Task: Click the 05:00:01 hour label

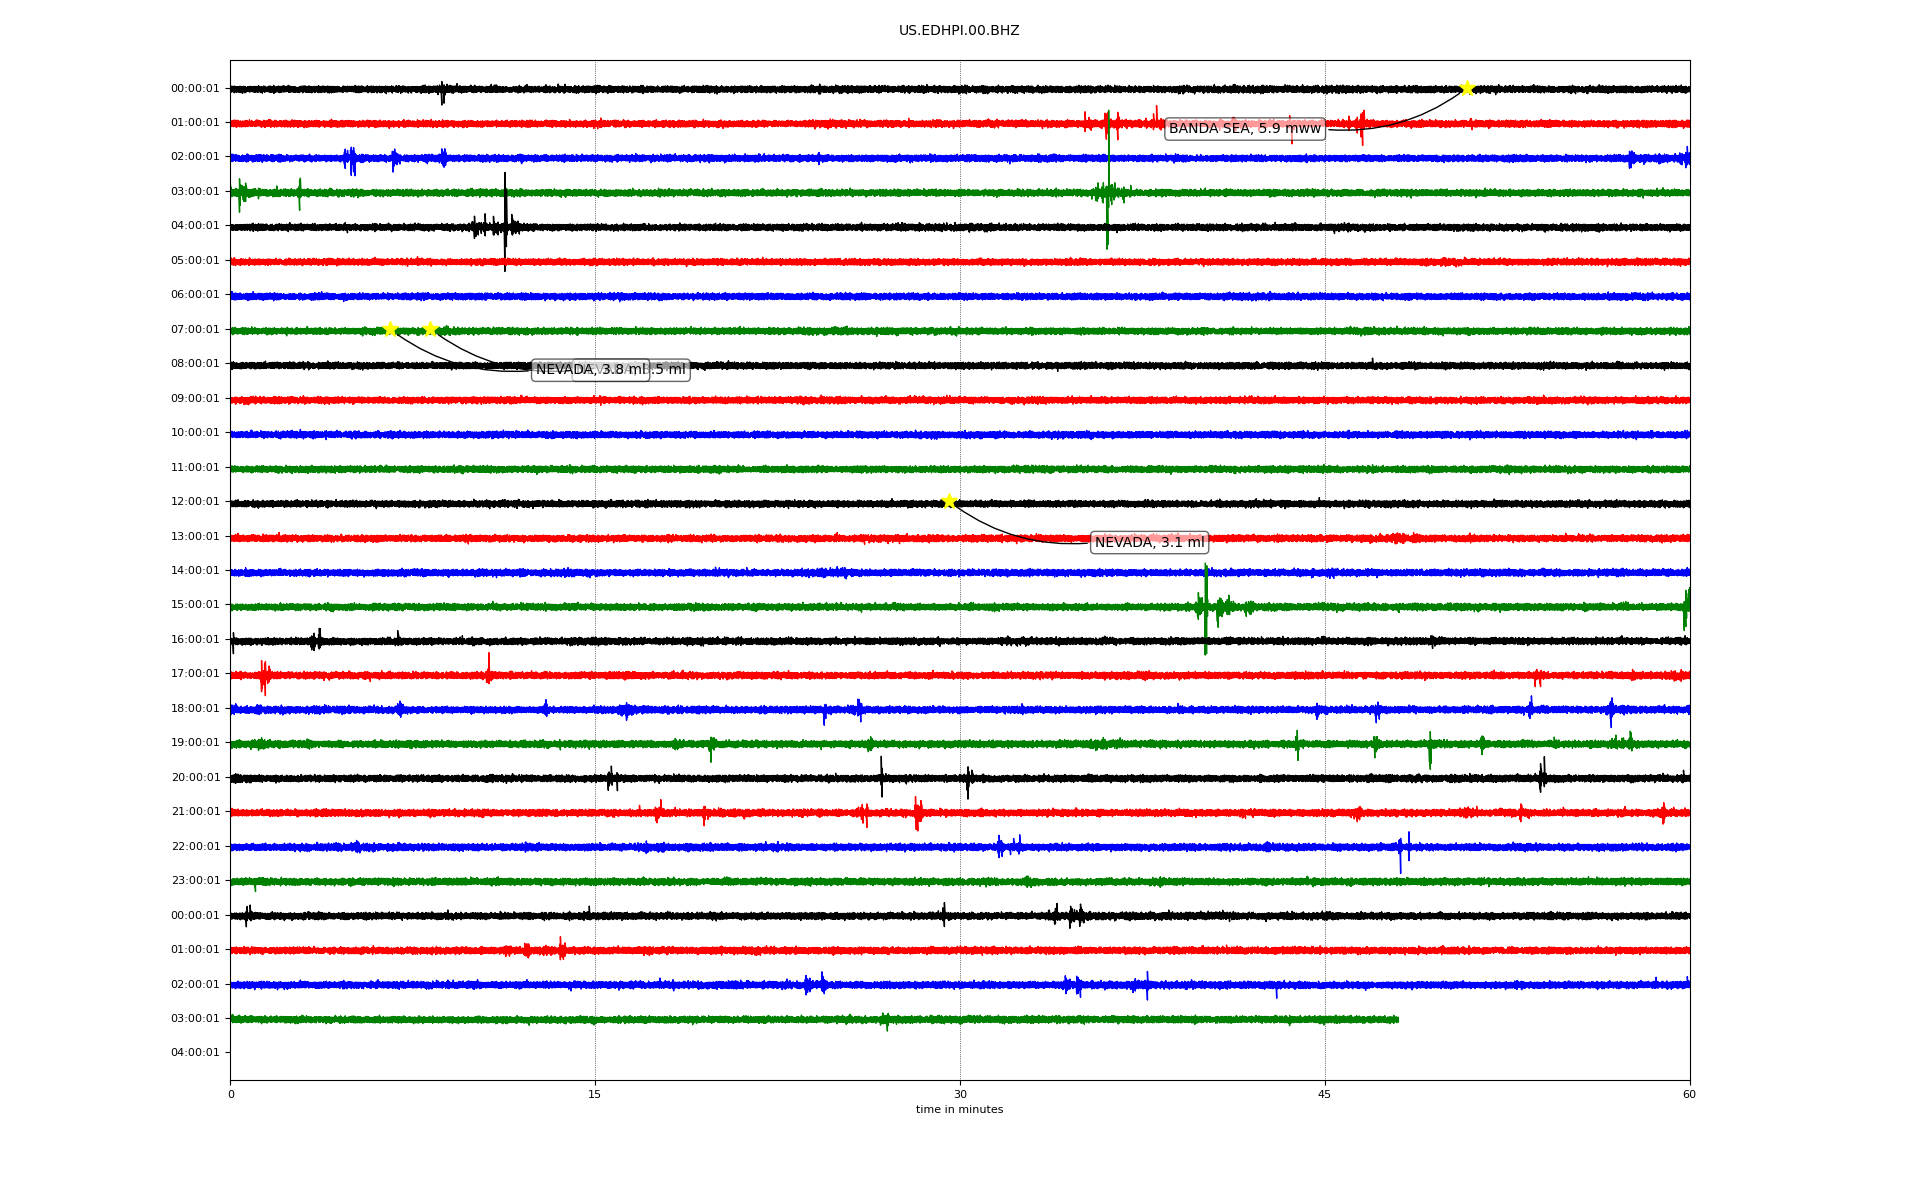Action: [195, 261]
